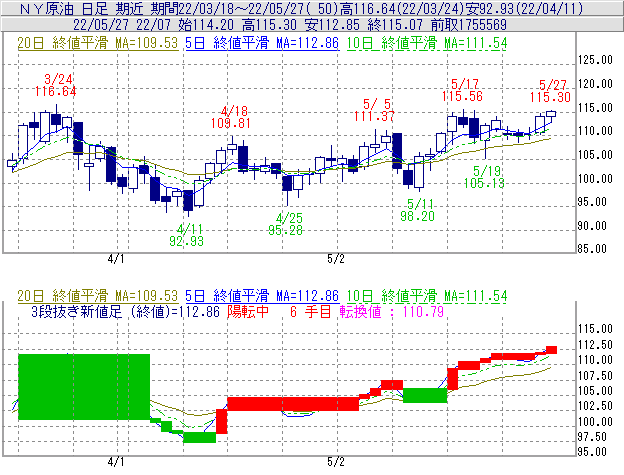Click the close price 終115.07
This screenshot has height=475, width=624.
point(395,25)
